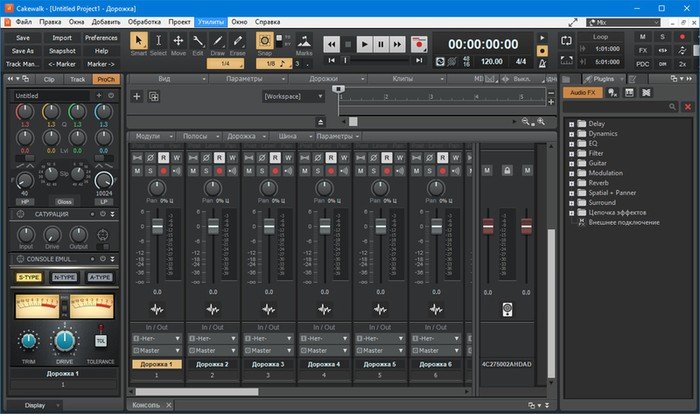Click the Rewind transport button

point(331,44)
